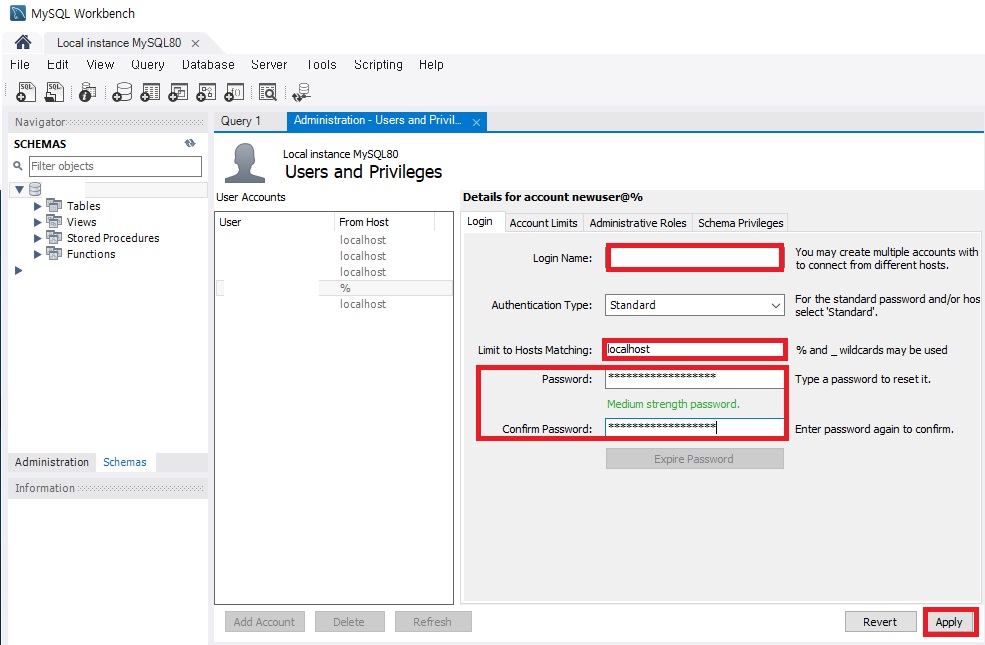The image size is (985, 645).
Task: Open the File menu
Action: [x=19, y=65]
